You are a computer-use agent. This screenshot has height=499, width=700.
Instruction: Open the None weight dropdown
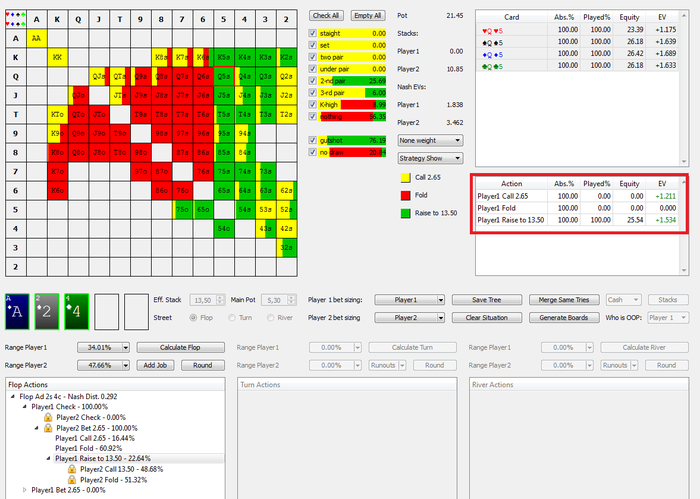[430, 140]
